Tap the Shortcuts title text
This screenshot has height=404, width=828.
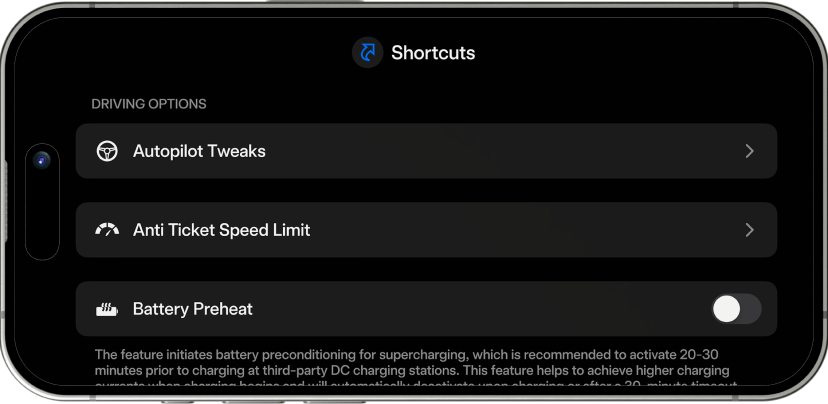pos(433,53)
